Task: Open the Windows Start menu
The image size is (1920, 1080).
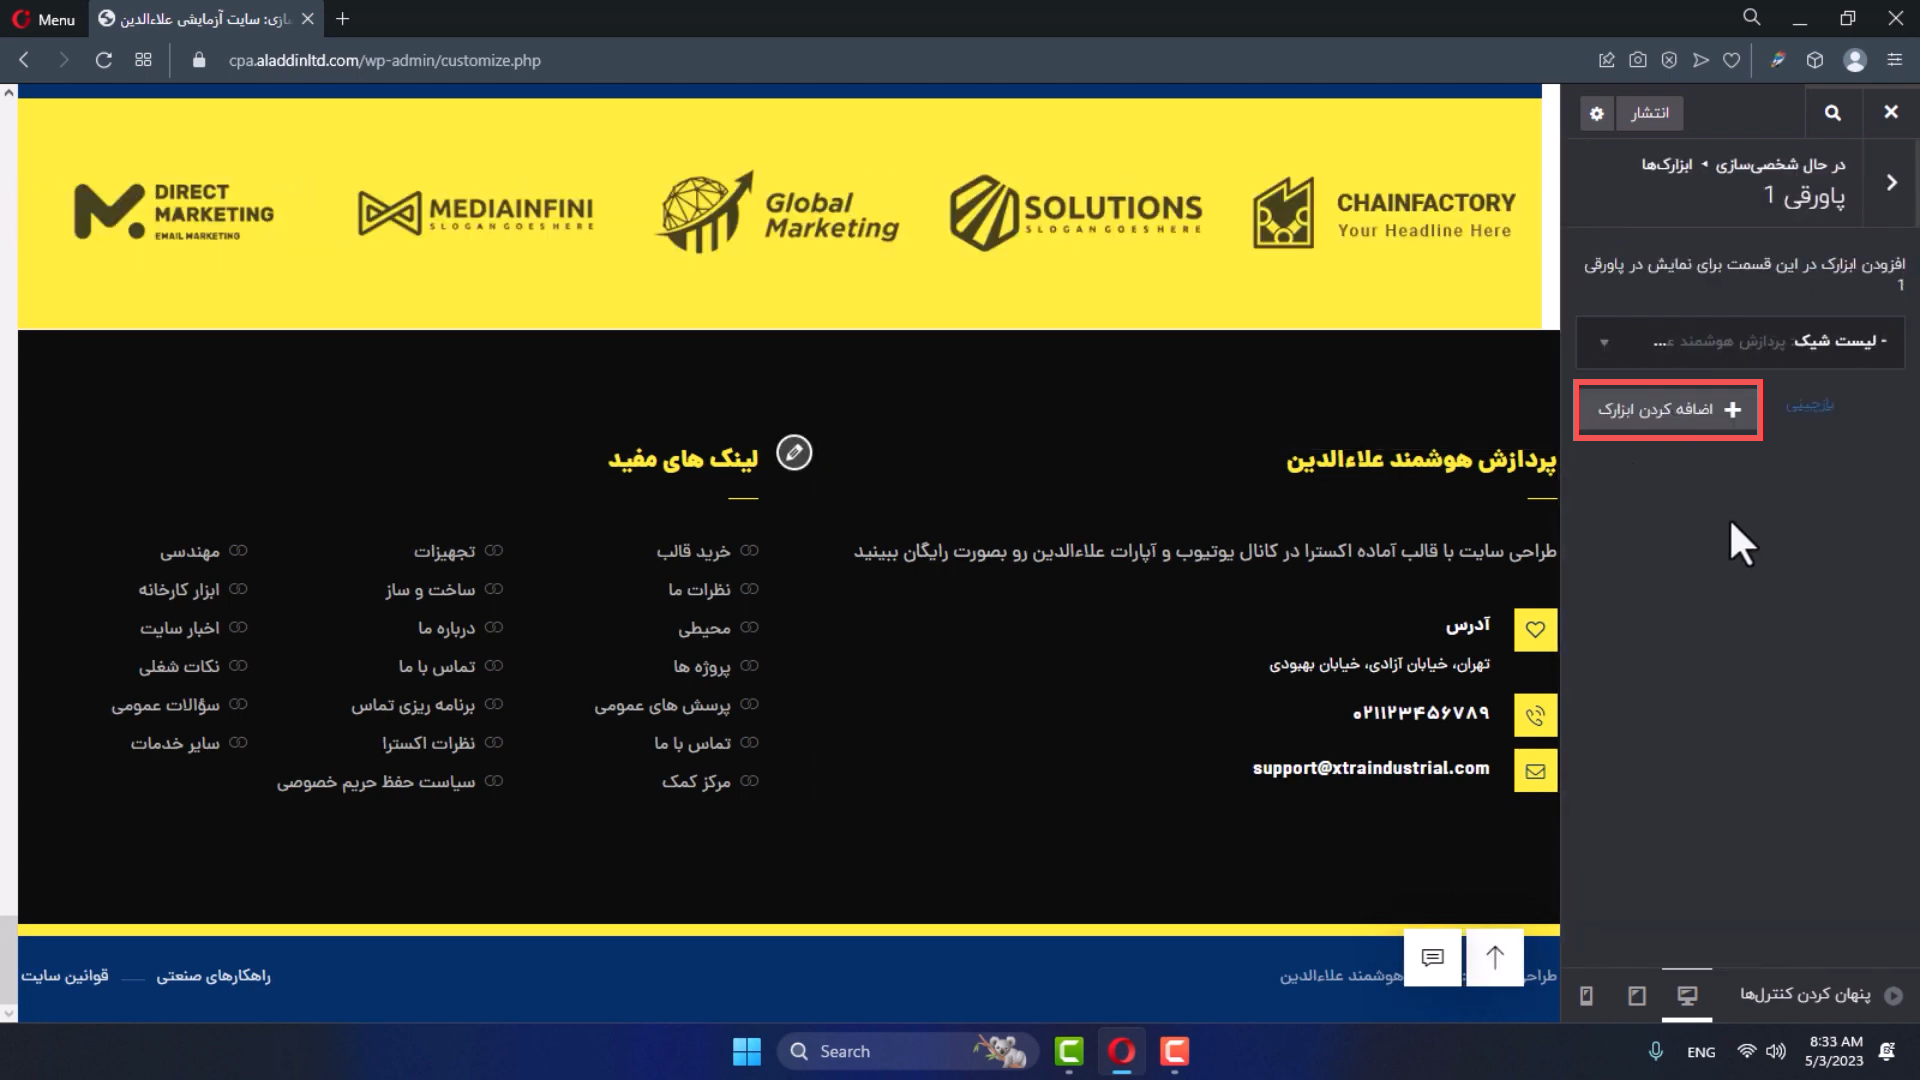Action: [747, 1052]
